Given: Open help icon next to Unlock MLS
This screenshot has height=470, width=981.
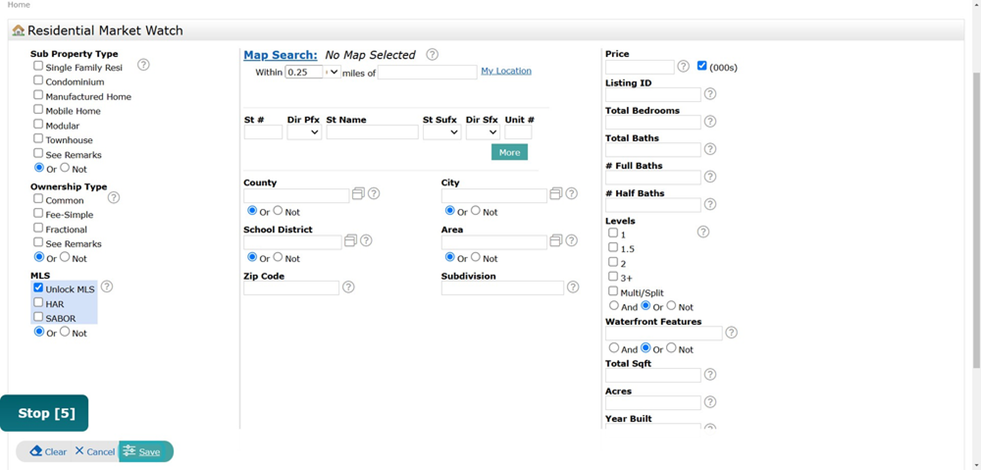Looking at the screenshot, I should (107, 287).
